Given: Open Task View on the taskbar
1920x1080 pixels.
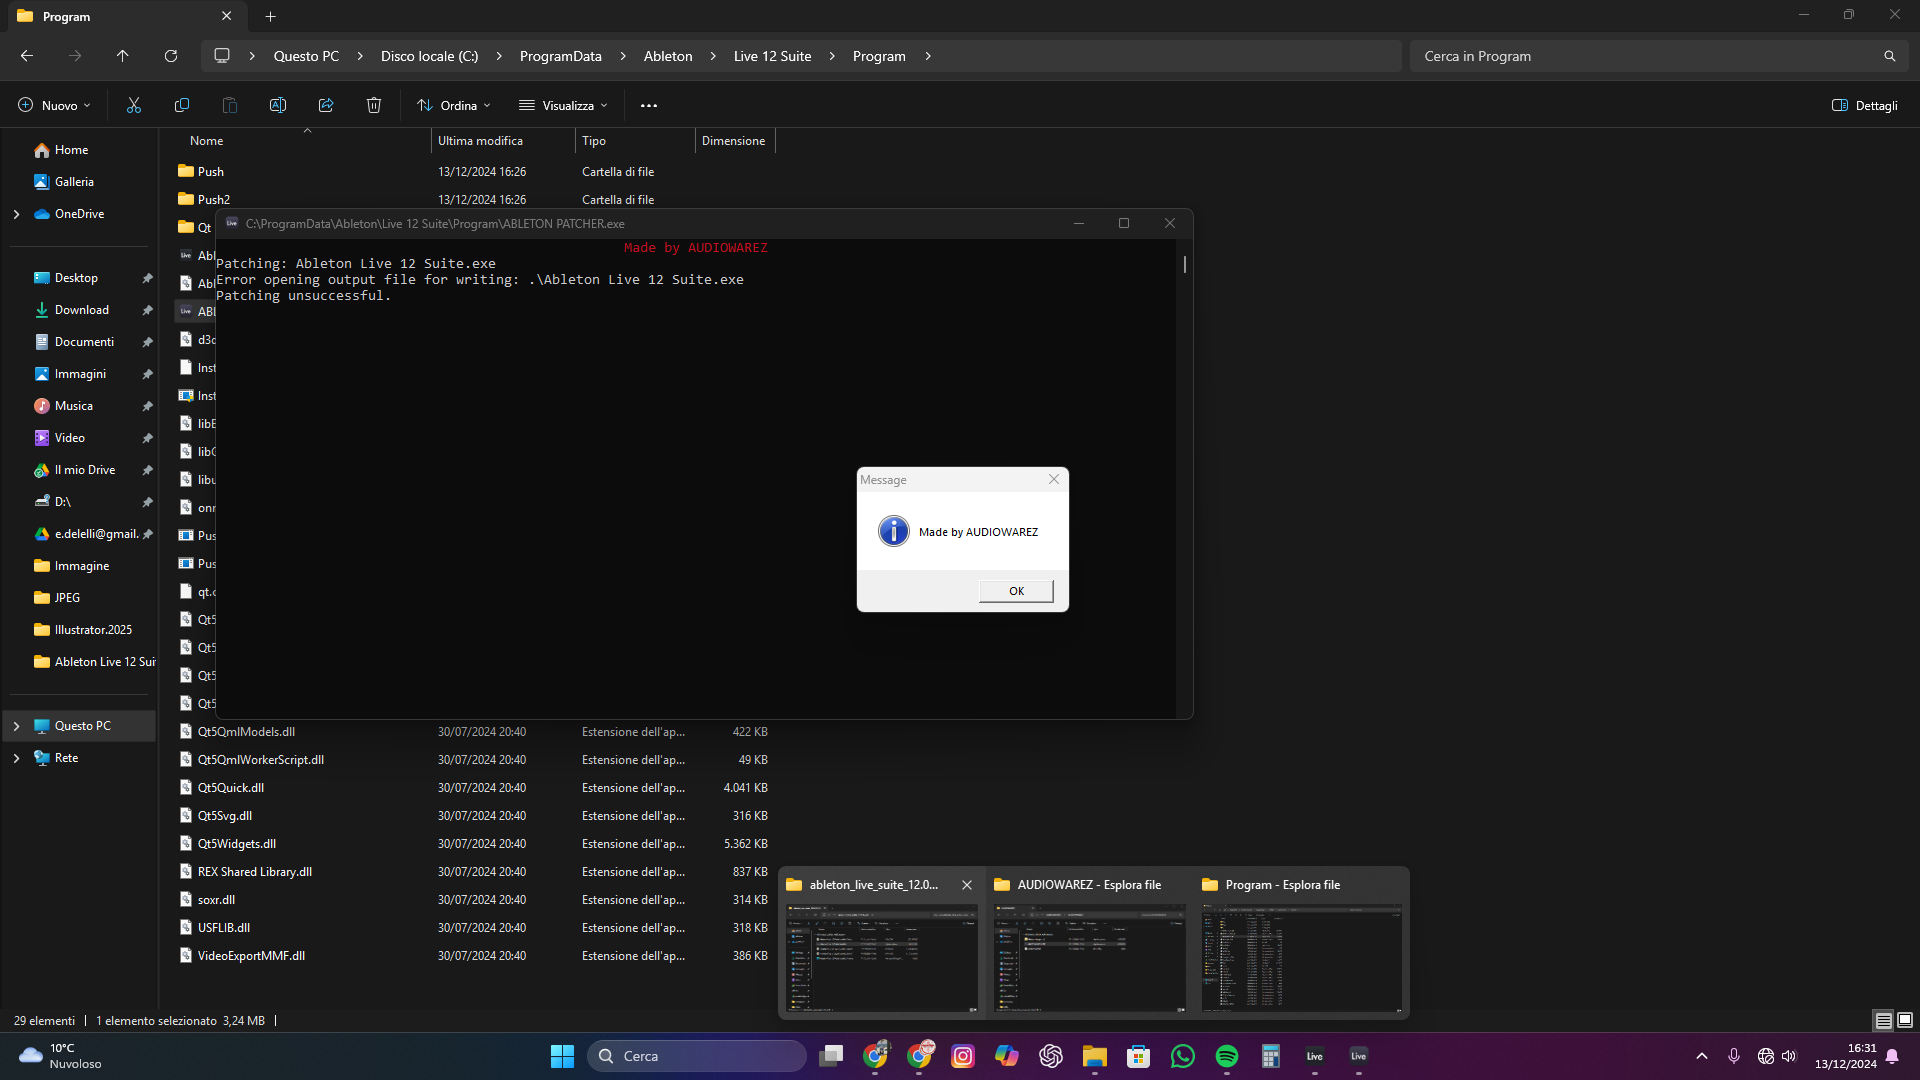Looking at the screenshot, I should point(831,1056).
